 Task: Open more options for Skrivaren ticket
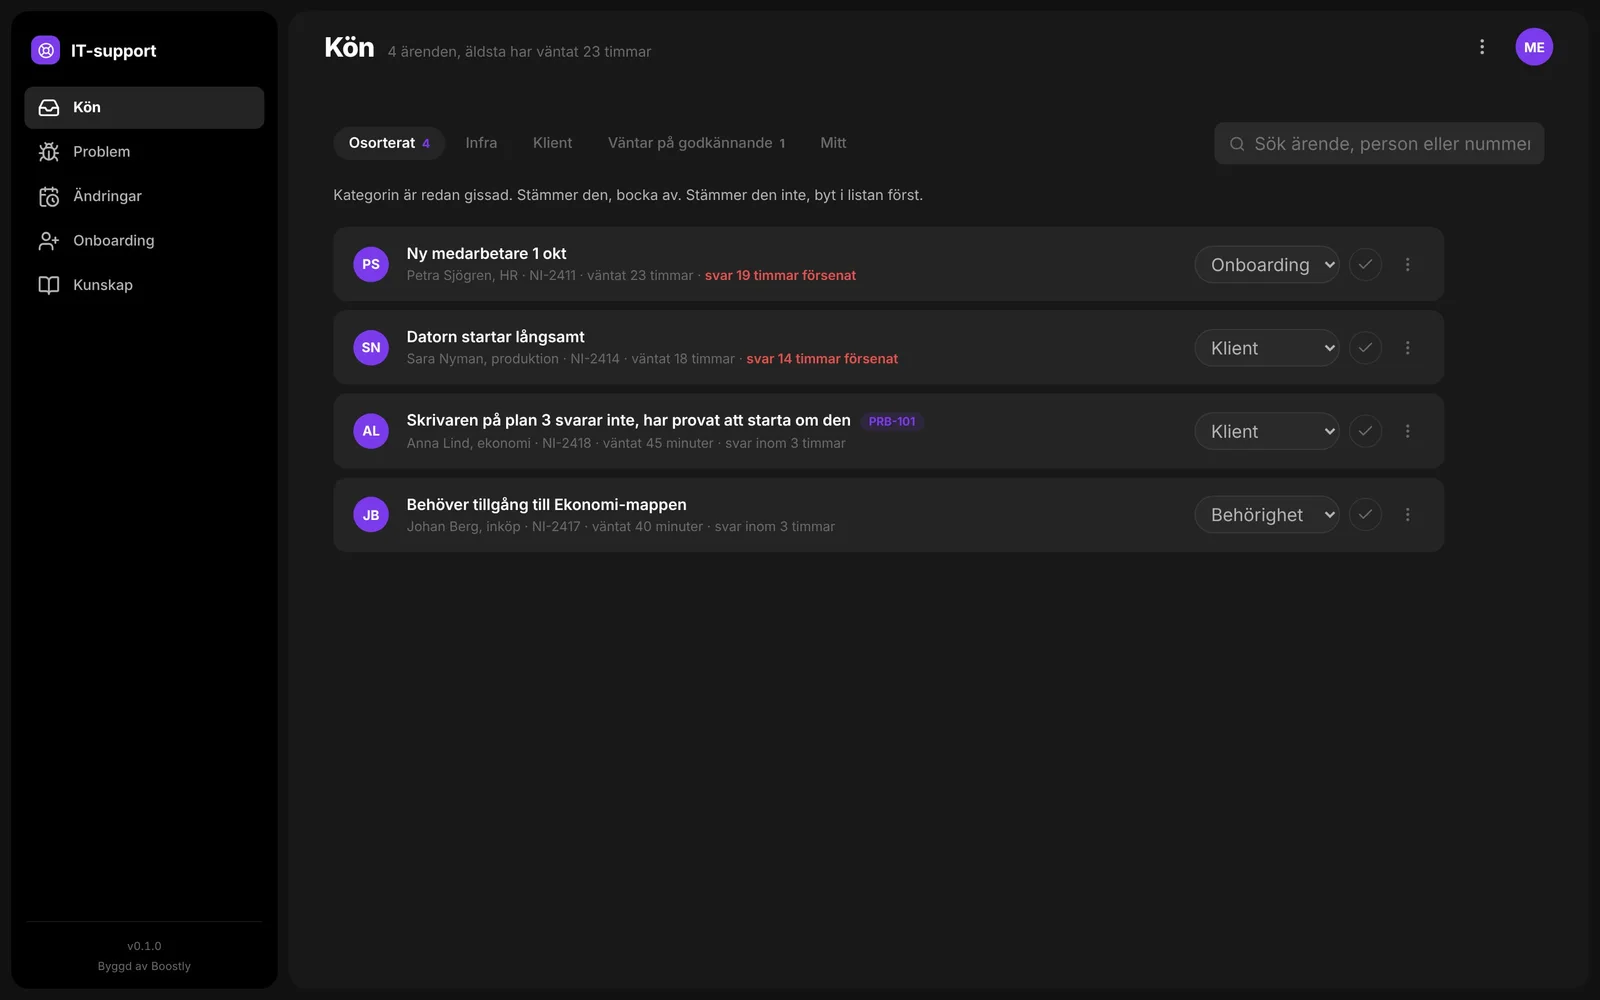coord(1408,431)
